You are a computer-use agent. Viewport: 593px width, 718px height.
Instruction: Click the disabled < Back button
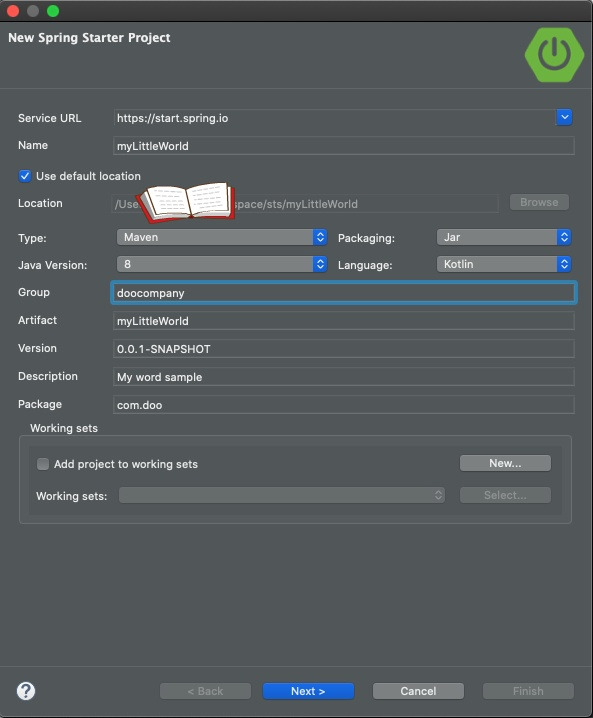tap(205, 691)
